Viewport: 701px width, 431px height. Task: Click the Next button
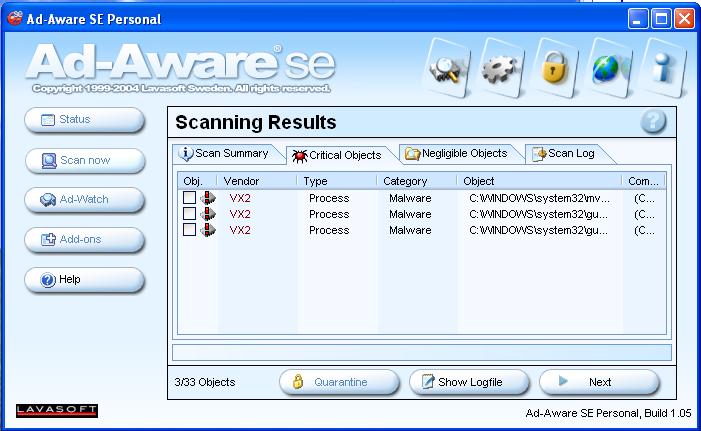[x=599, y=382]
